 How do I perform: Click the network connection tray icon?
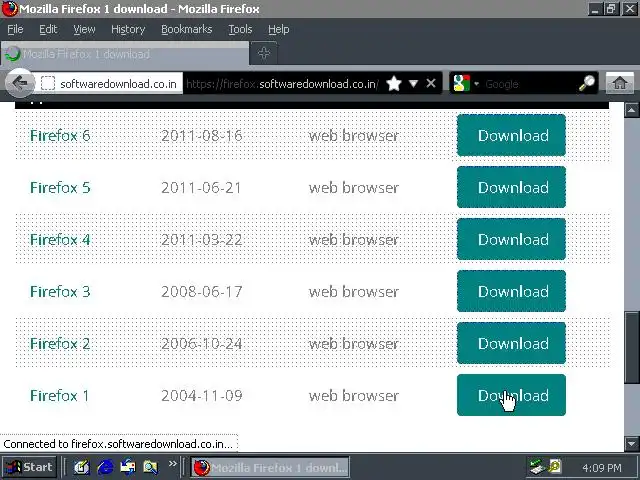(x=538, y=467)
